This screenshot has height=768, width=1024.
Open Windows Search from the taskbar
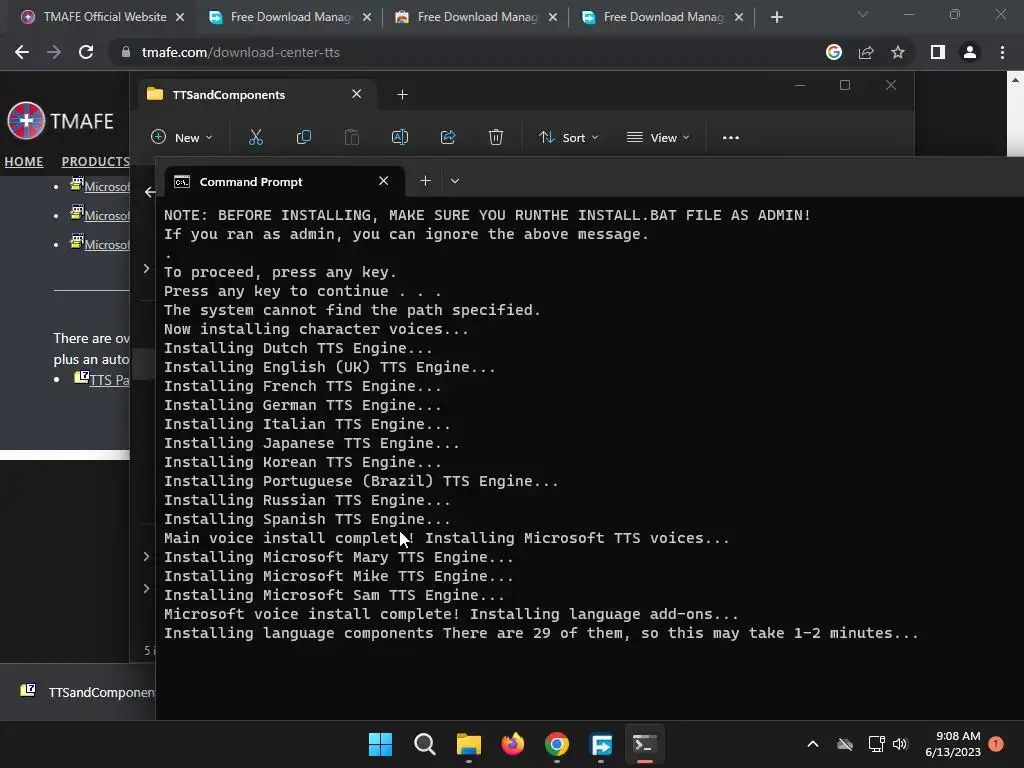point(424,744)
